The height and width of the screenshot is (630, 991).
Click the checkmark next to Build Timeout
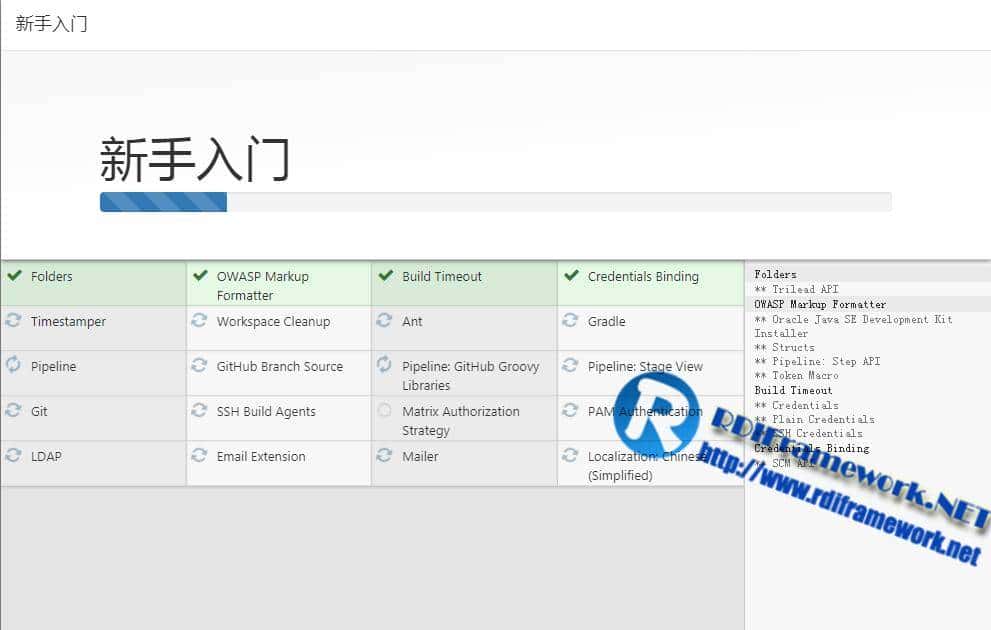point(385,276)
